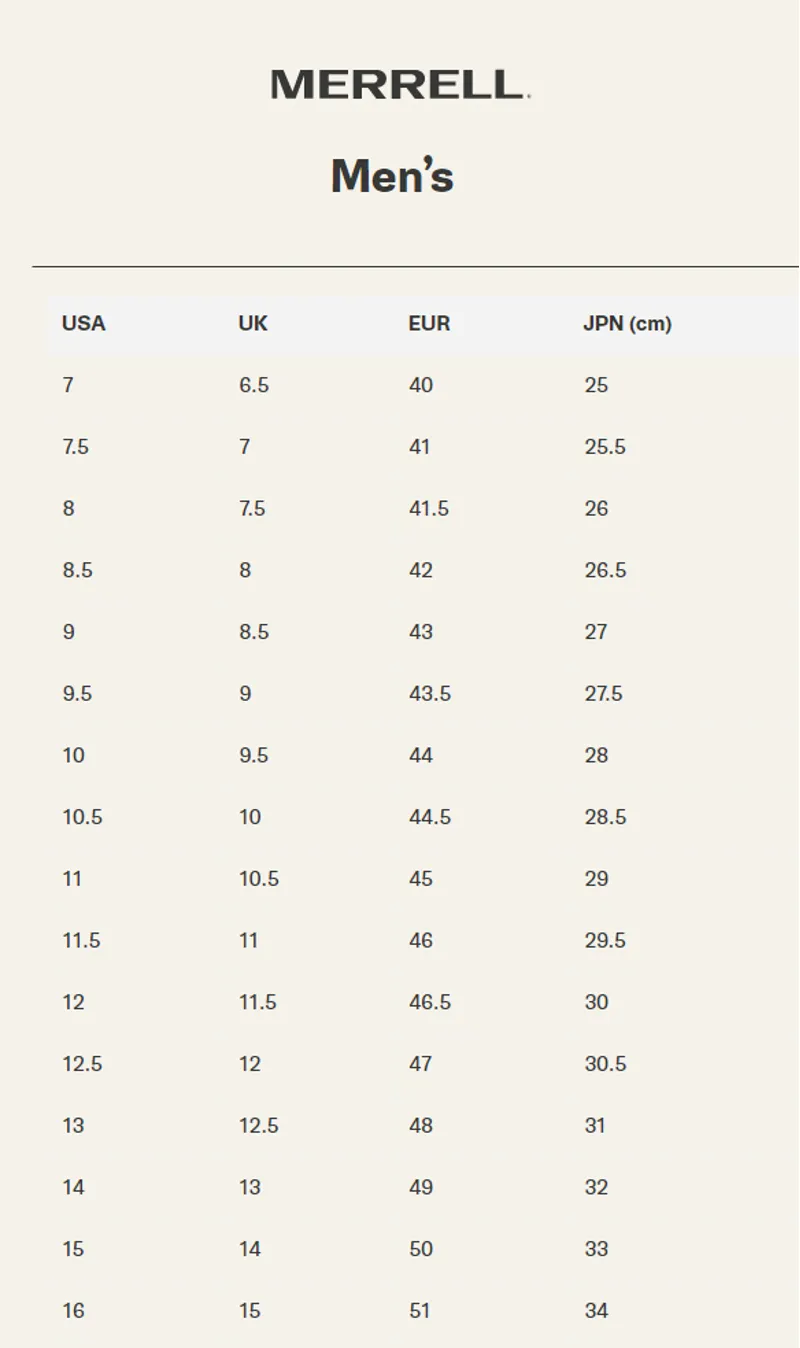
Task: Click JPN size 26.5 cell
Action: [x=605, y=570]
